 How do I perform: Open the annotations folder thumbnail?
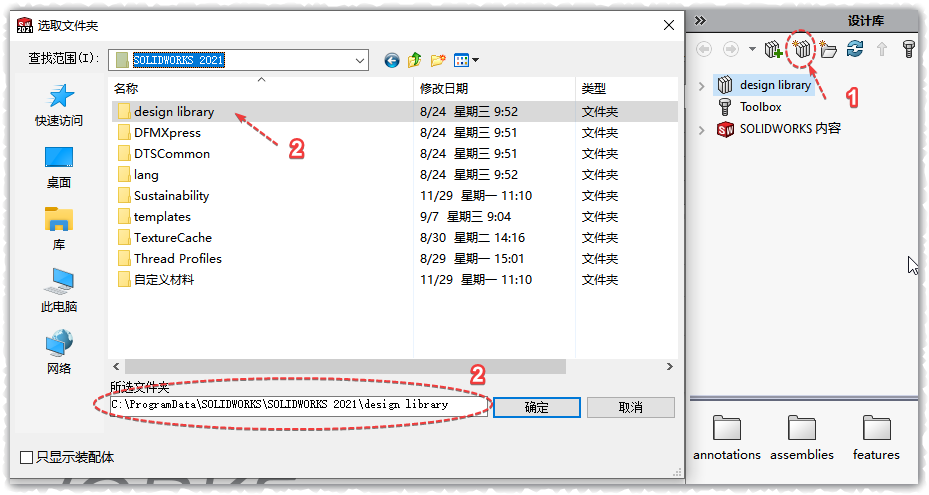click(727, 437)
